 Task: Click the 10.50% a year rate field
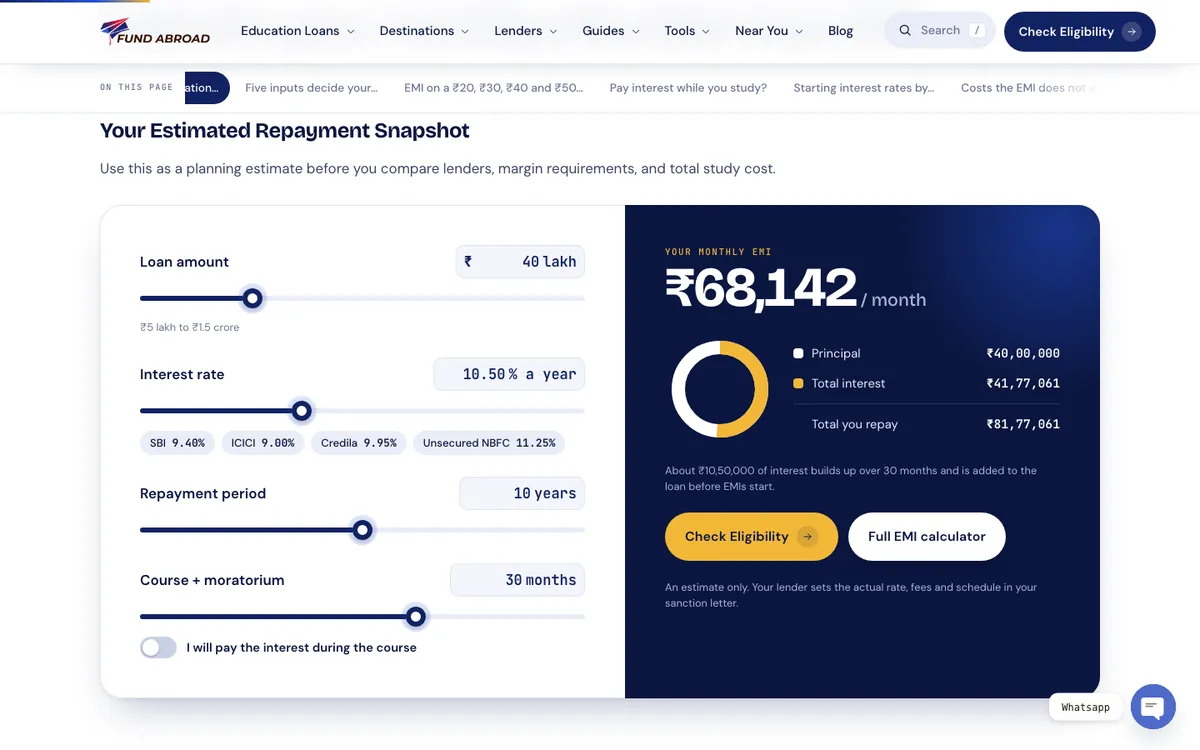point(509,374)
